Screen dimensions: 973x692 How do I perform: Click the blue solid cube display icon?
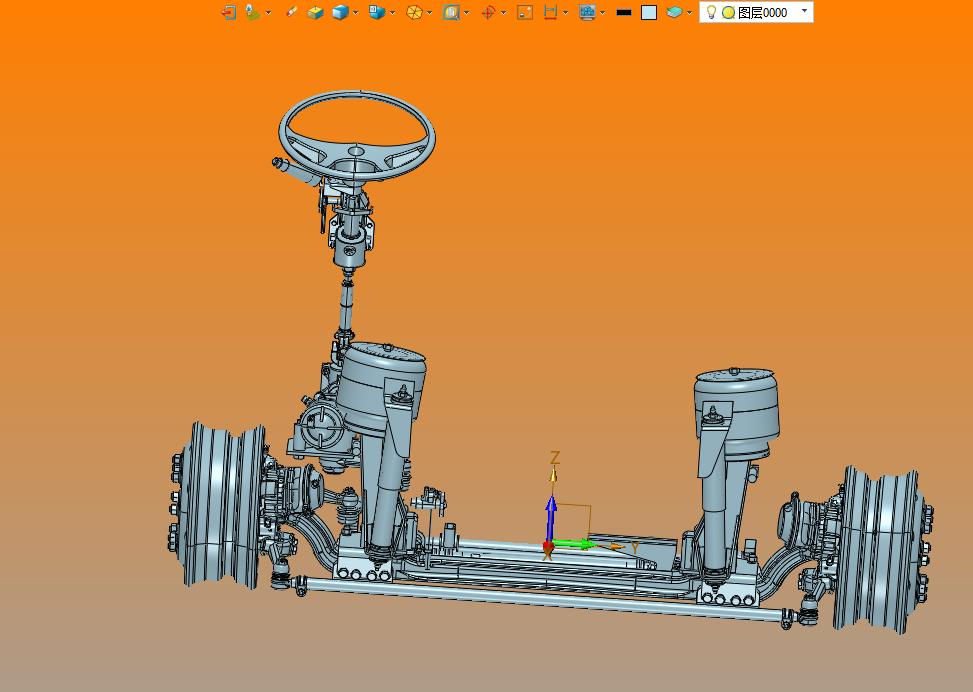339,12
